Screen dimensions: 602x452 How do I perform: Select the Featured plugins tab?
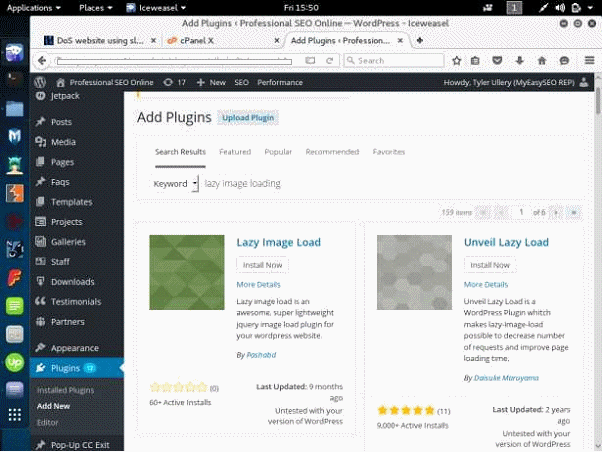(235, 152)
